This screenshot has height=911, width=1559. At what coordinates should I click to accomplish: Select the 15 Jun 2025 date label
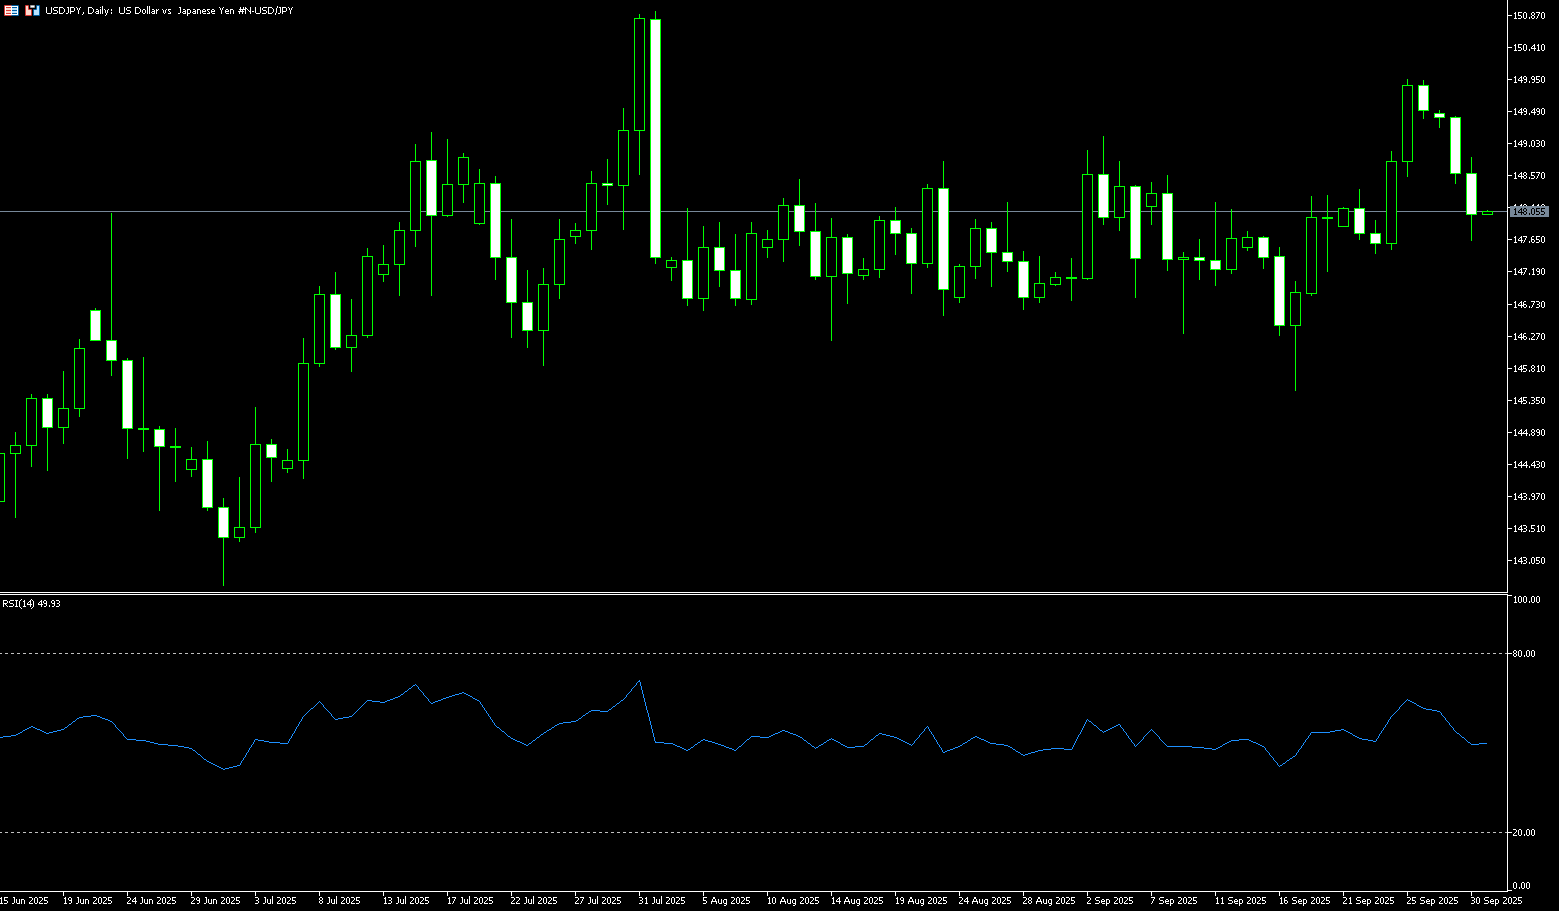click(x=24, y=901)
